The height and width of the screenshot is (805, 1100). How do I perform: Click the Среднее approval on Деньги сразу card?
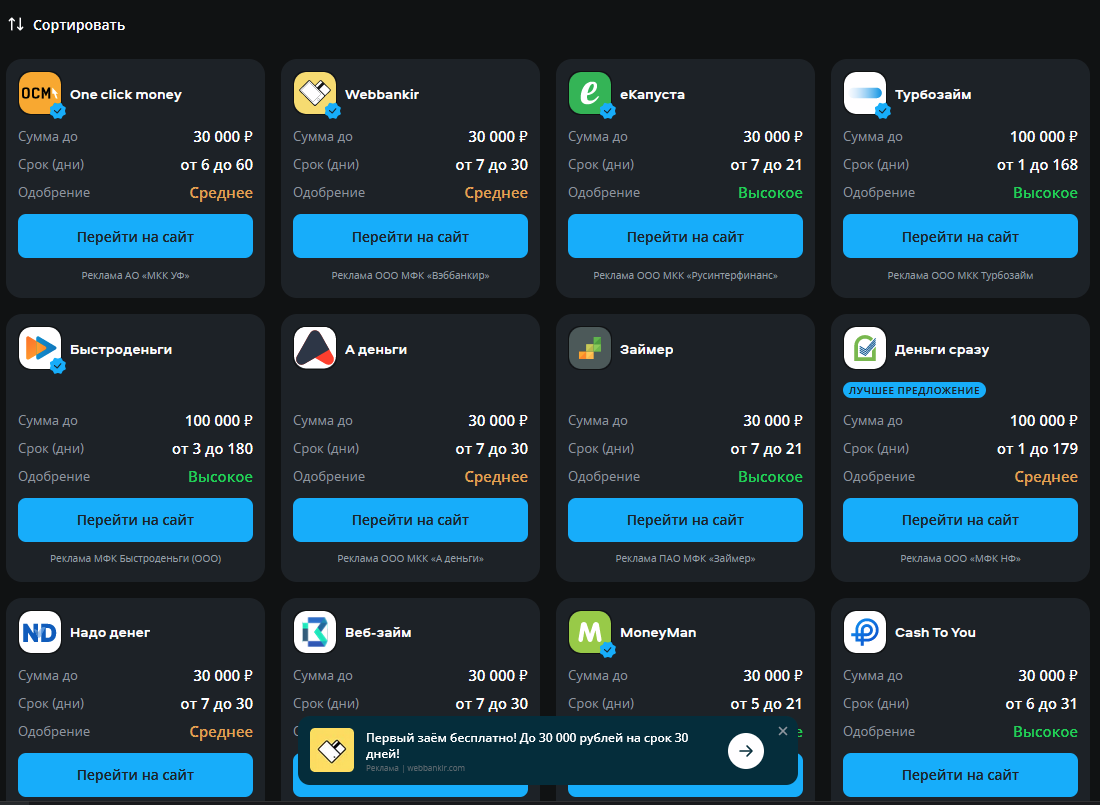pos(1046,477)
